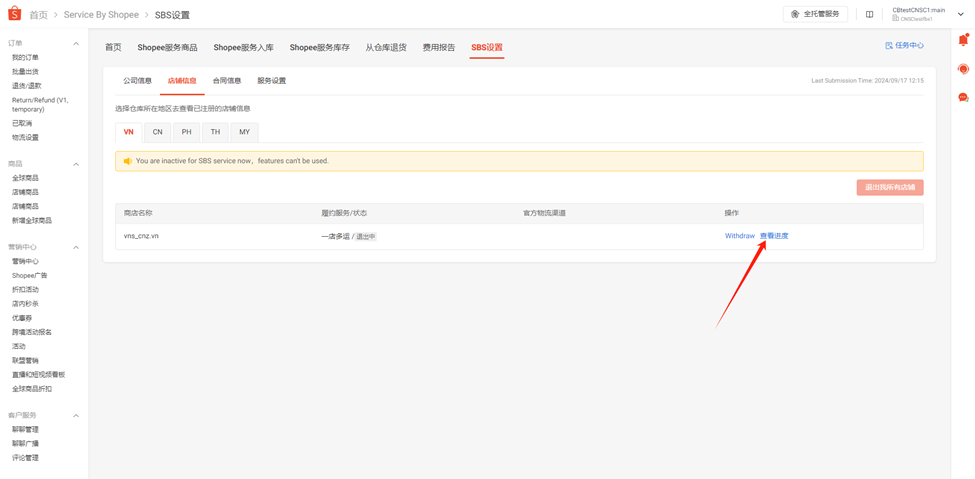
Task: Click the Withdraw link for vns_cnz.vn
Action: (x=739, y=236)
